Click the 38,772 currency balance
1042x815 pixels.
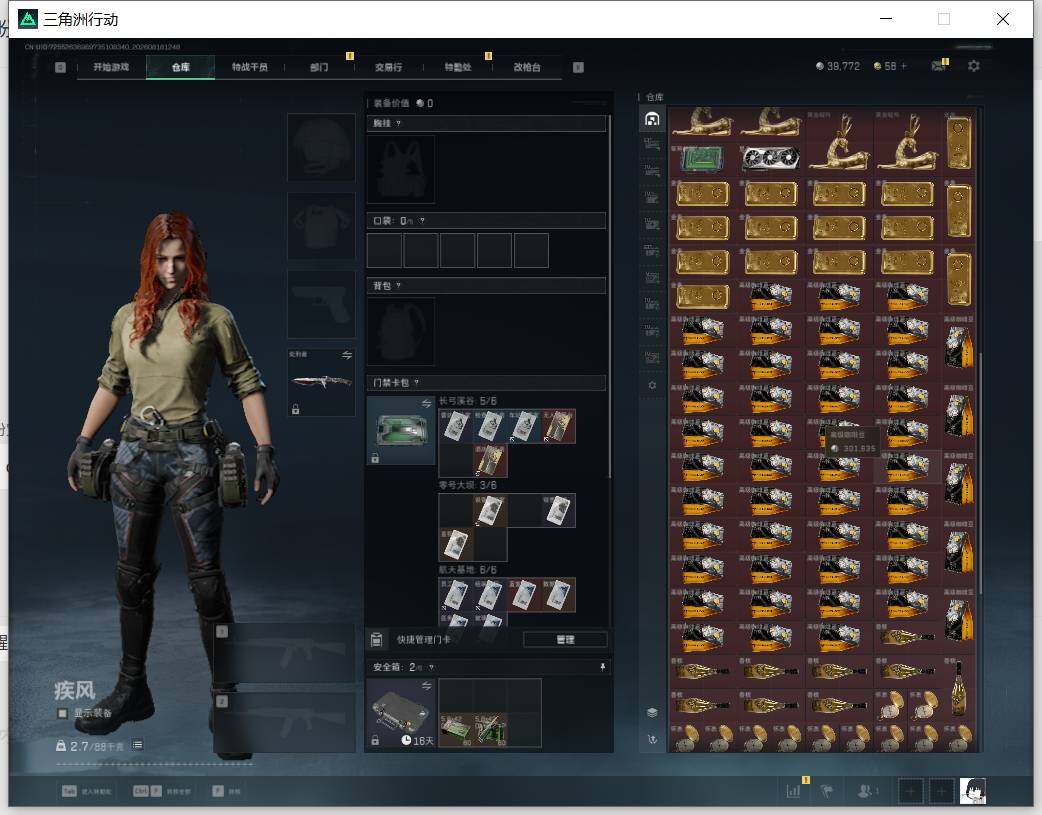pyautogui.click(x=837, y=66)
